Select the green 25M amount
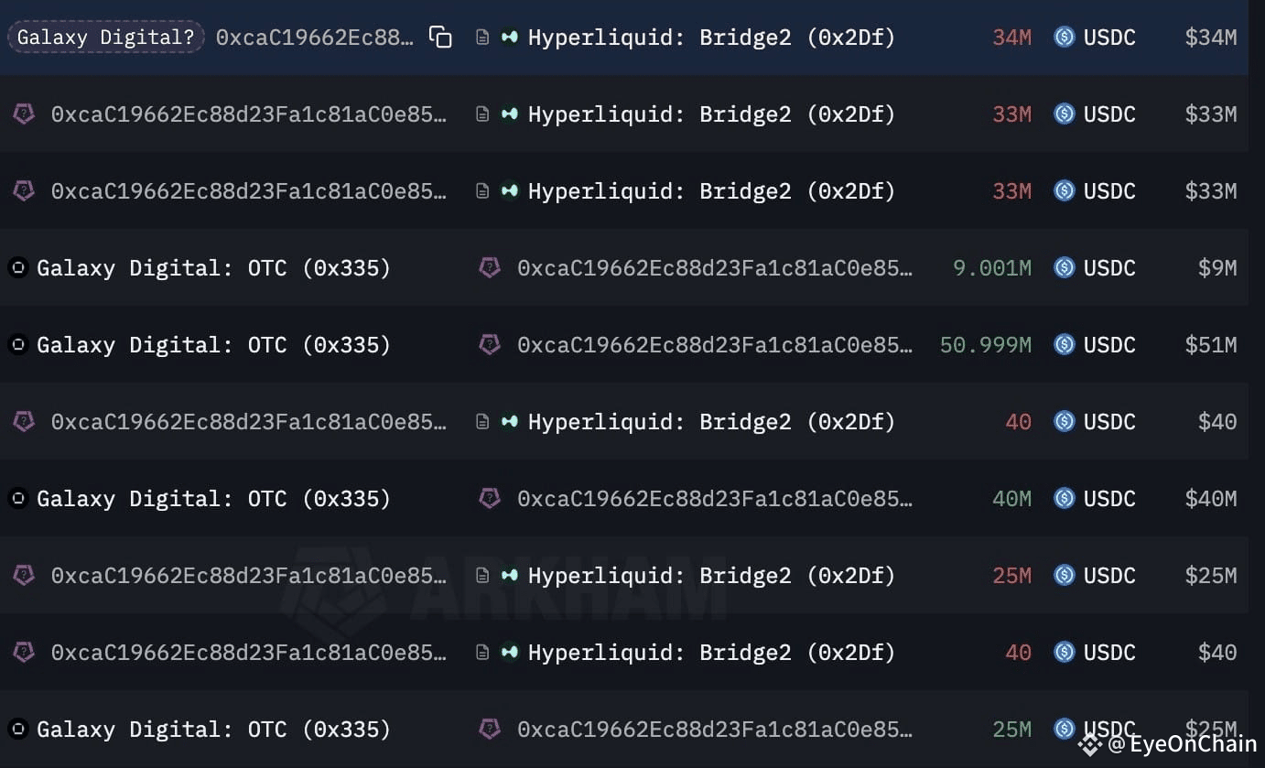 1012,729
